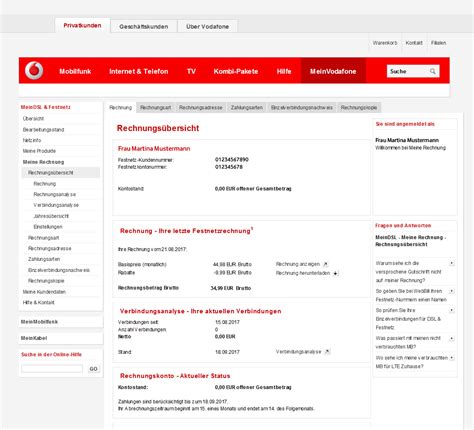Click the Online-Hilfe search input field
Viewport: 474px width, 430px height.
pyautogui.click(x=52, y=369)
